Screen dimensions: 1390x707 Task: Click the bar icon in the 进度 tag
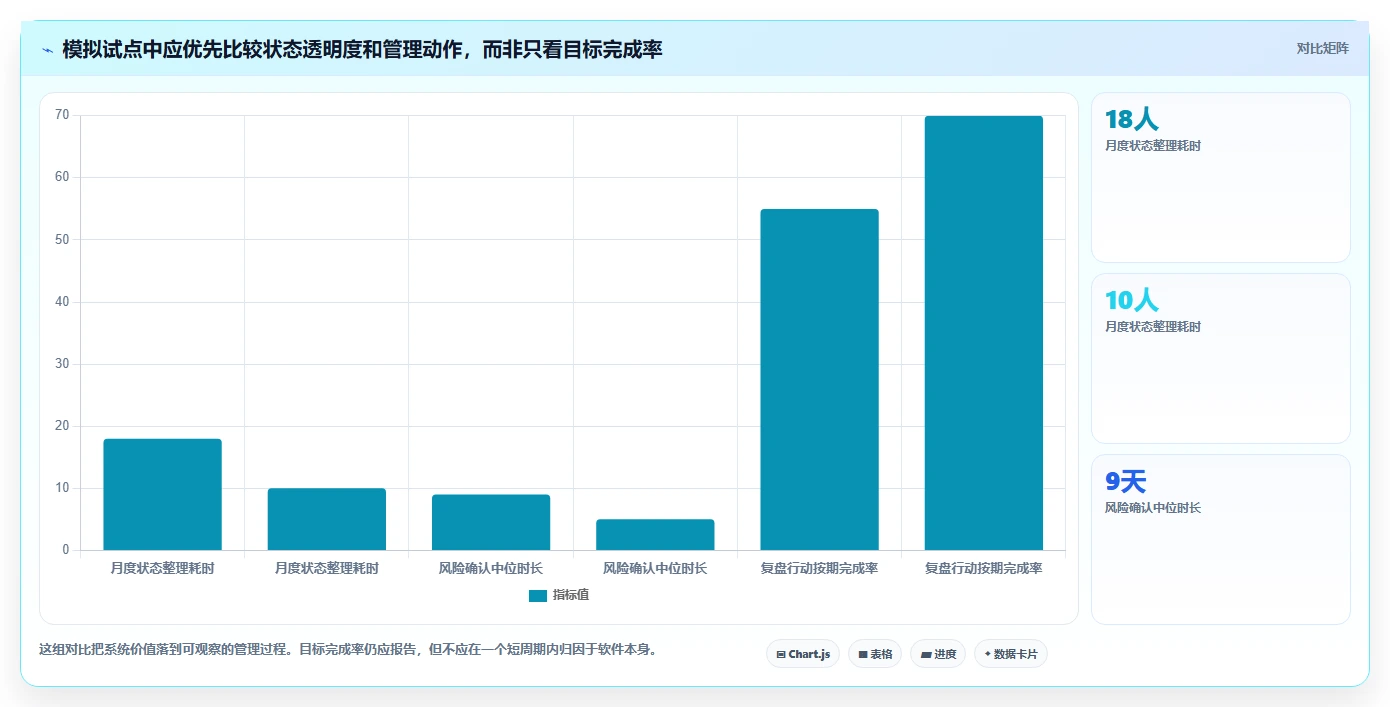pos(926,655)
